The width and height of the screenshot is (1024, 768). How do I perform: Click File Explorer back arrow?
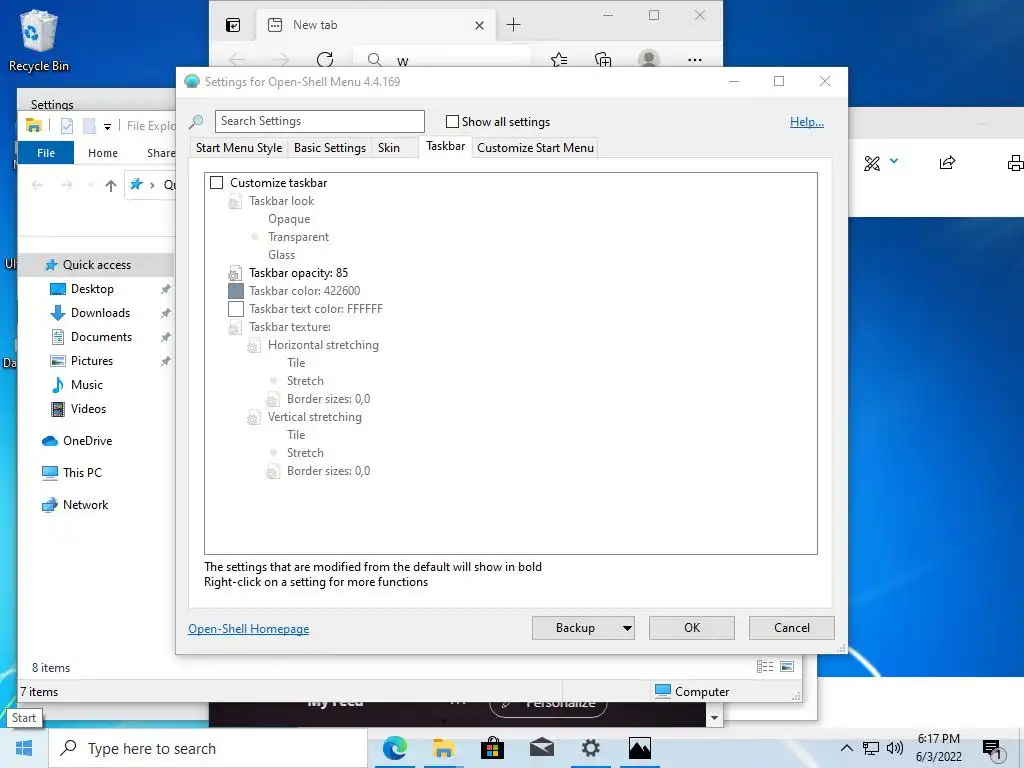[x=37, y=185]
